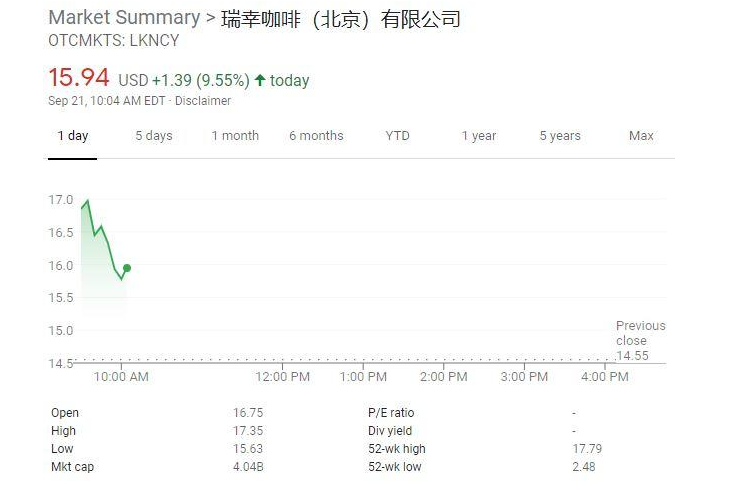Viewport: 739px width, 490px height.
Task: Select the 6 months tab
Action: [316, 136]
